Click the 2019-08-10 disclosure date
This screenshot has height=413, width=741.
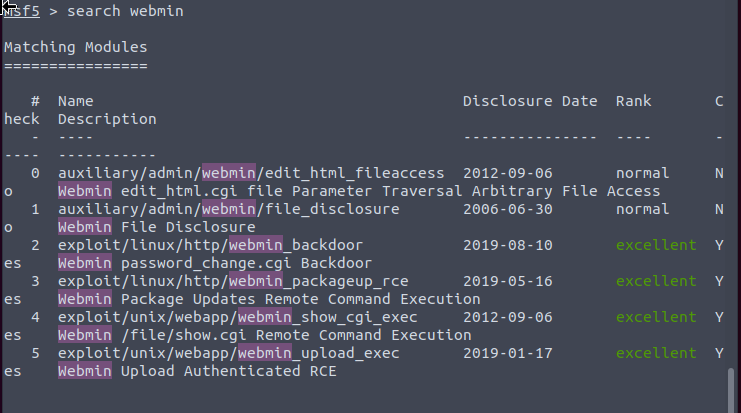(508, 245)
